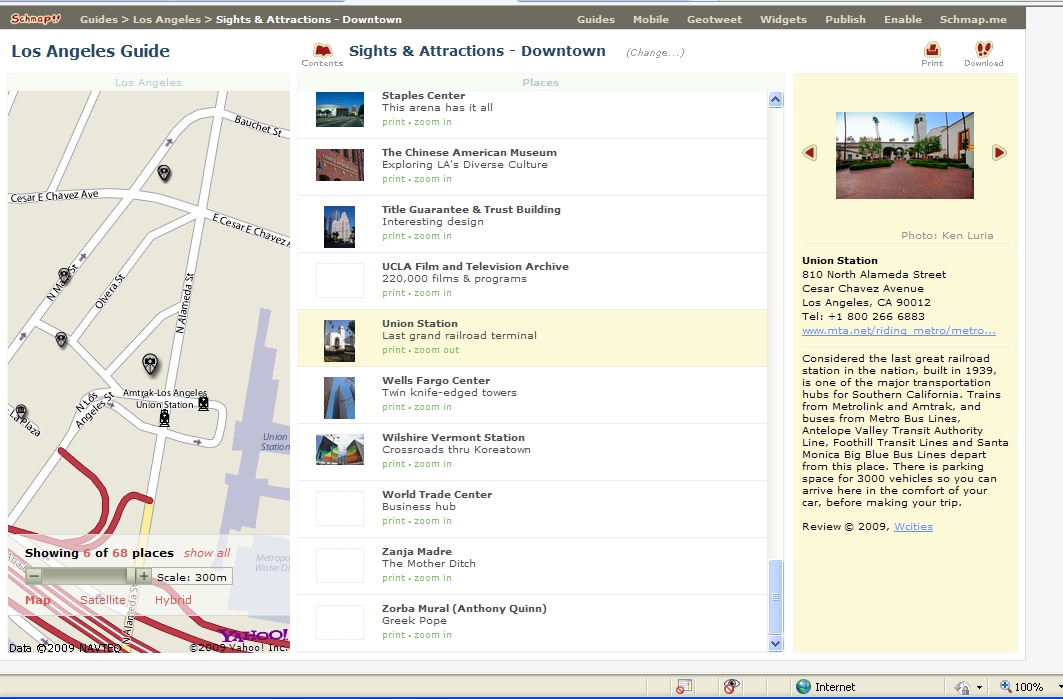The image size is (1063, 699).
Task: Click print for Zorba Mural
Action: click(x=393, y=635)
